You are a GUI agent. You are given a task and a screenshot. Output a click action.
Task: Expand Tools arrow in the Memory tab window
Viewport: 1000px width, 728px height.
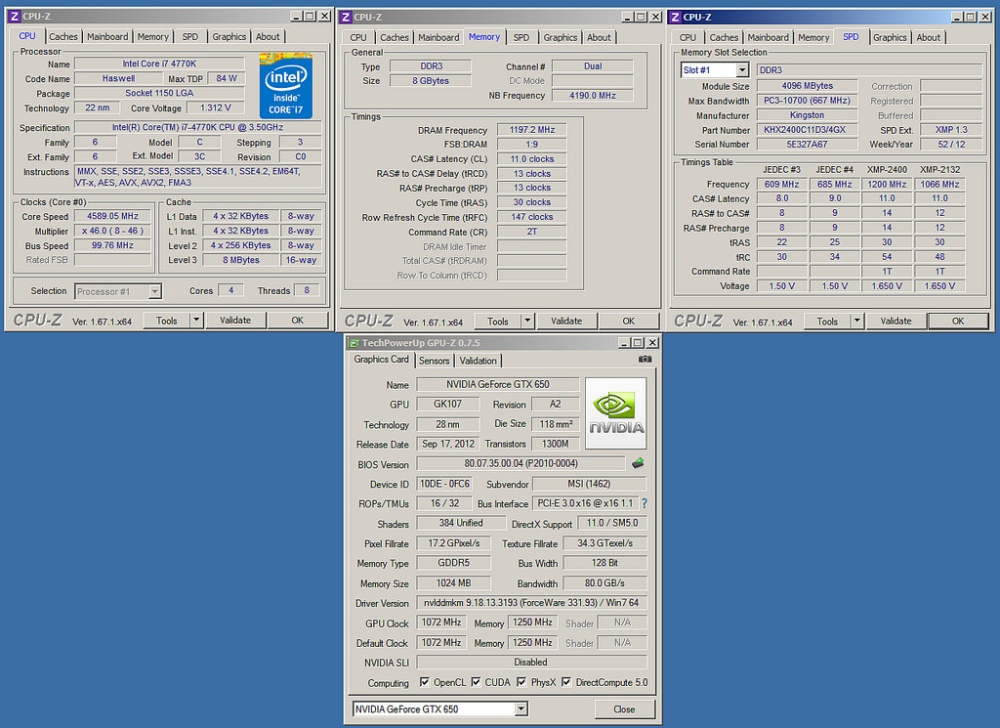coord(527,321)
